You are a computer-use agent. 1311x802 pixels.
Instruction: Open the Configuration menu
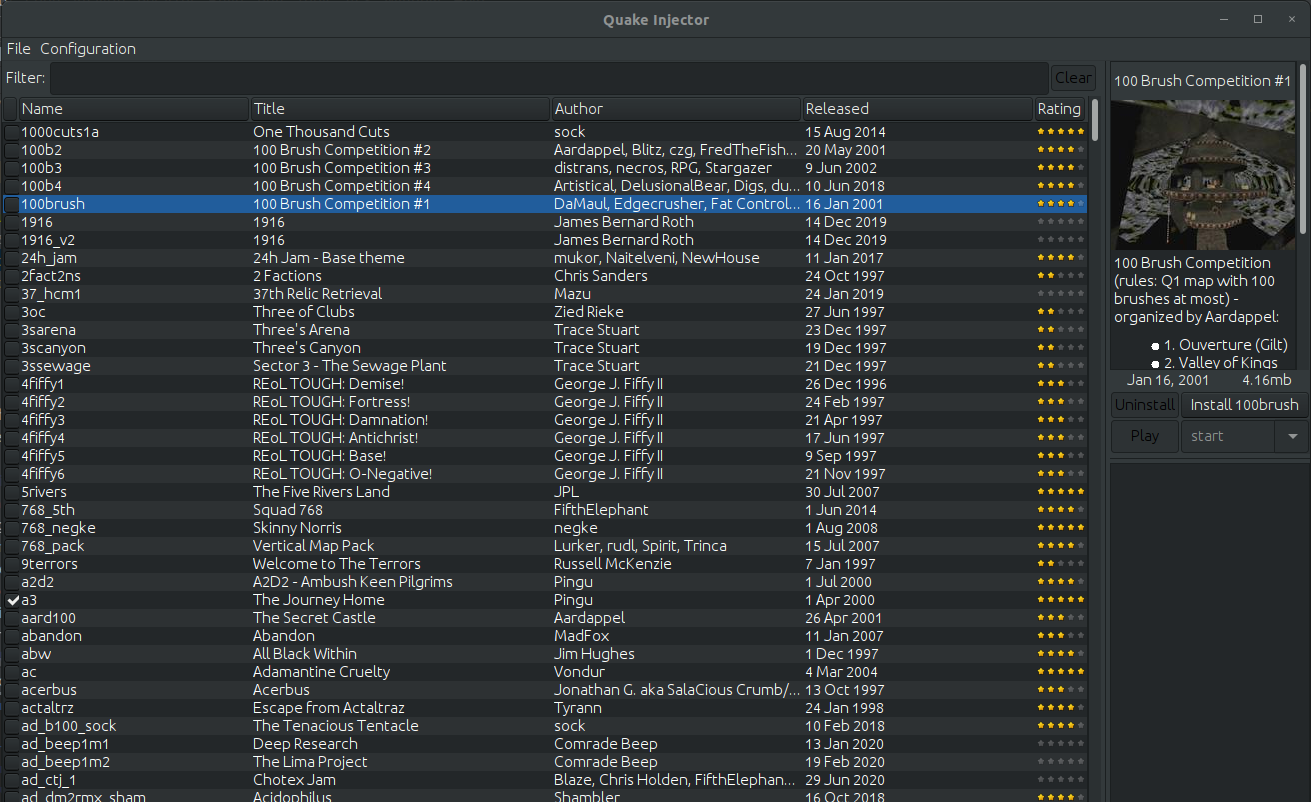tap(88, 48)
